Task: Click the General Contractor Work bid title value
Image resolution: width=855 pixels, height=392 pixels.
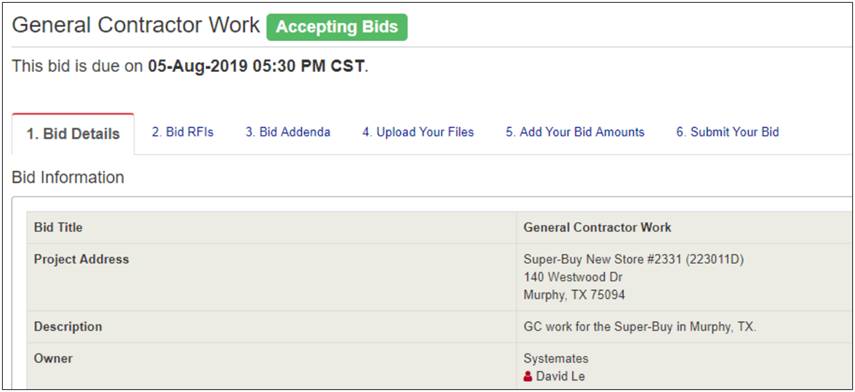Action: [598, 227]
